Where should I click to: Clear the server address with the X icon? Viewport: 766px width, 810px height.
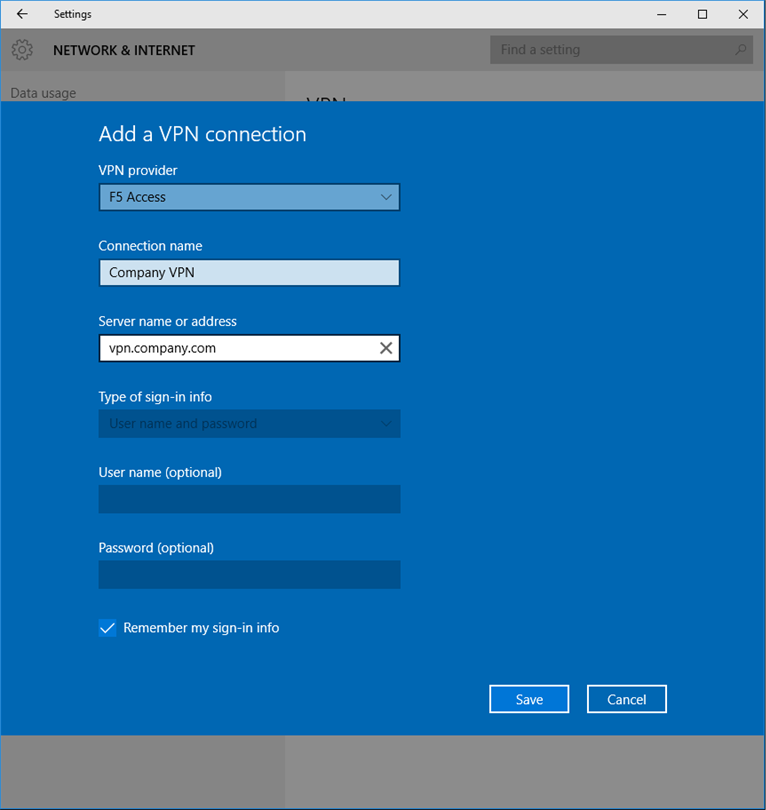pyautogui.click(x=386, y=348)
